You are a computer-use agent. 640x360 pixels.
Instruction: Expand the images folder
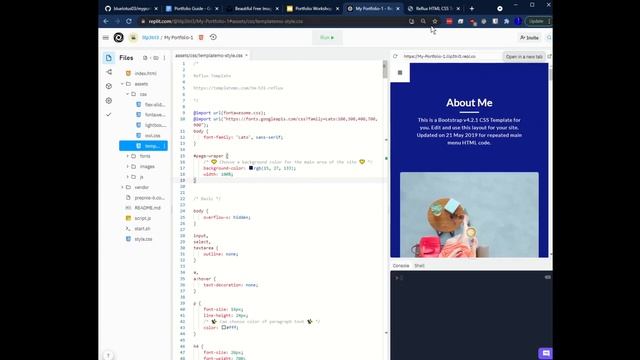tap(127, 167)
